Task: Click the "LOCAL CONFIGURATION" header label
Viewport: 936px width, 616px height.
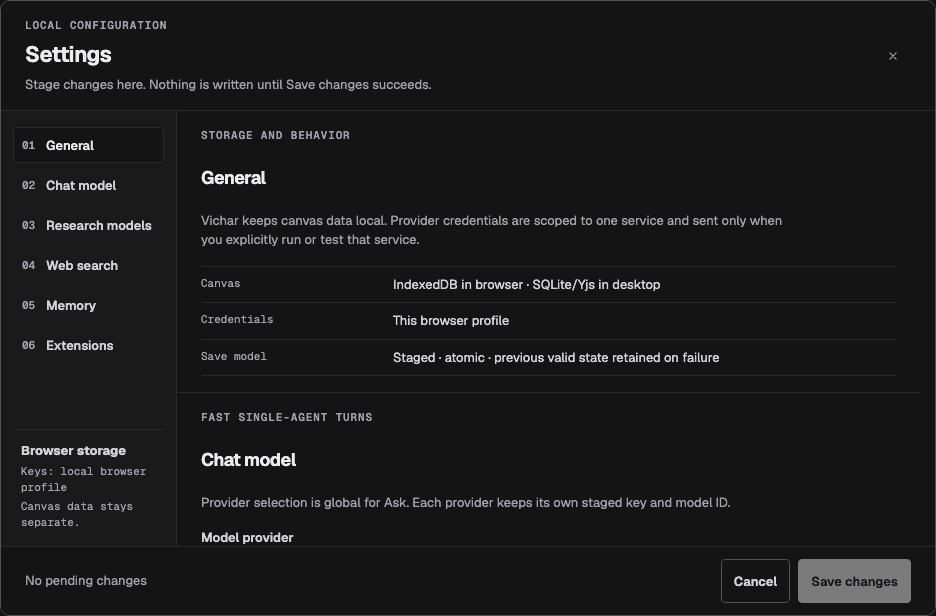Action: click(x=96, y=25)
